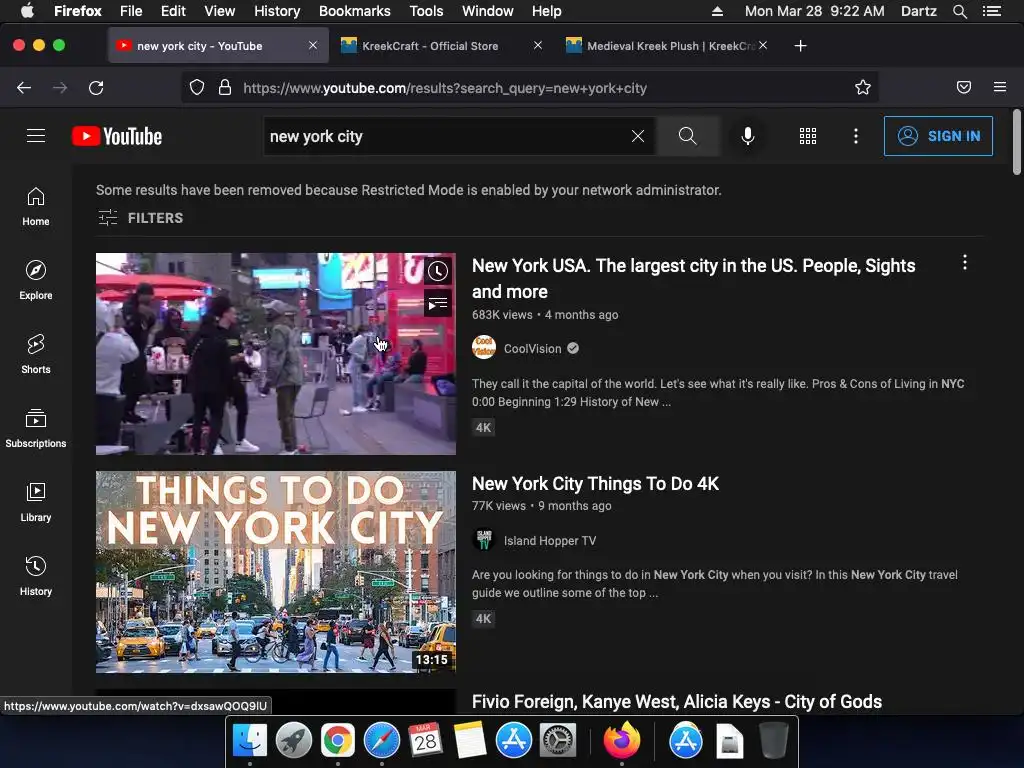Go to Home in sidebar
The image size is (1024, 768).
36,206
